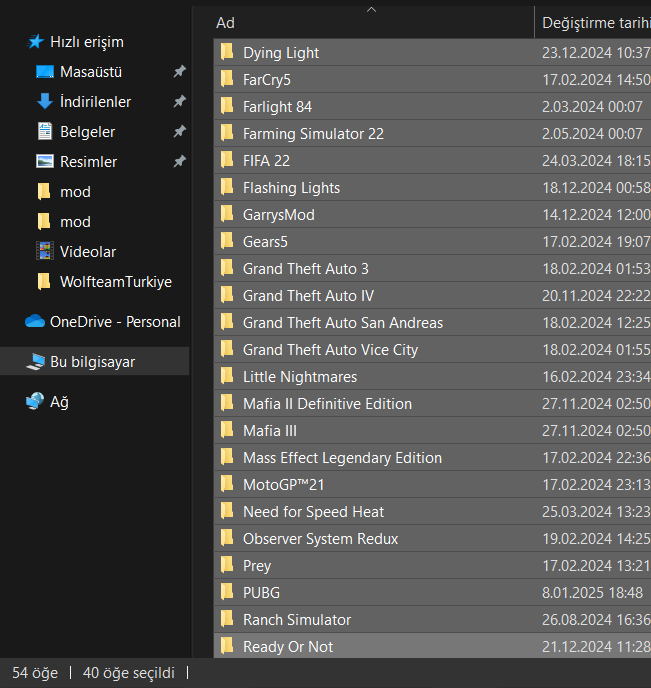Click the Mafia III folder icon
This screenshot has height=688, width=651.
tap(227, 430)
